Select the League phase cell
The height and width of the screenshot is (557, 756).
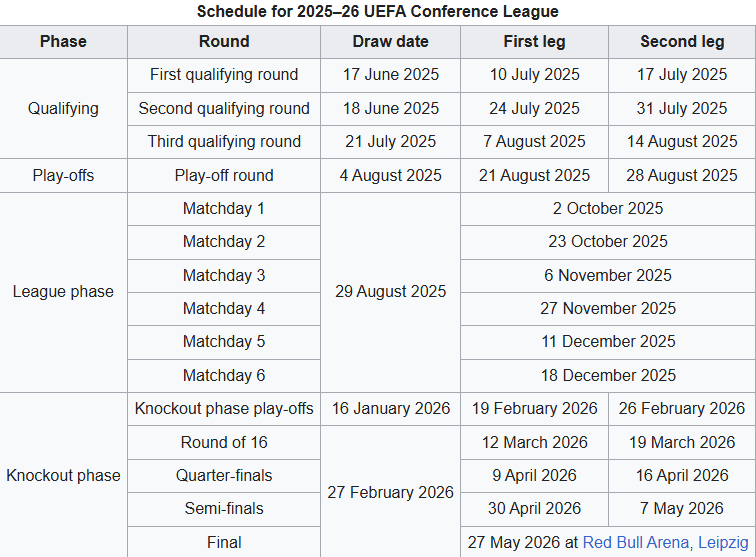(x=63, y=292)
